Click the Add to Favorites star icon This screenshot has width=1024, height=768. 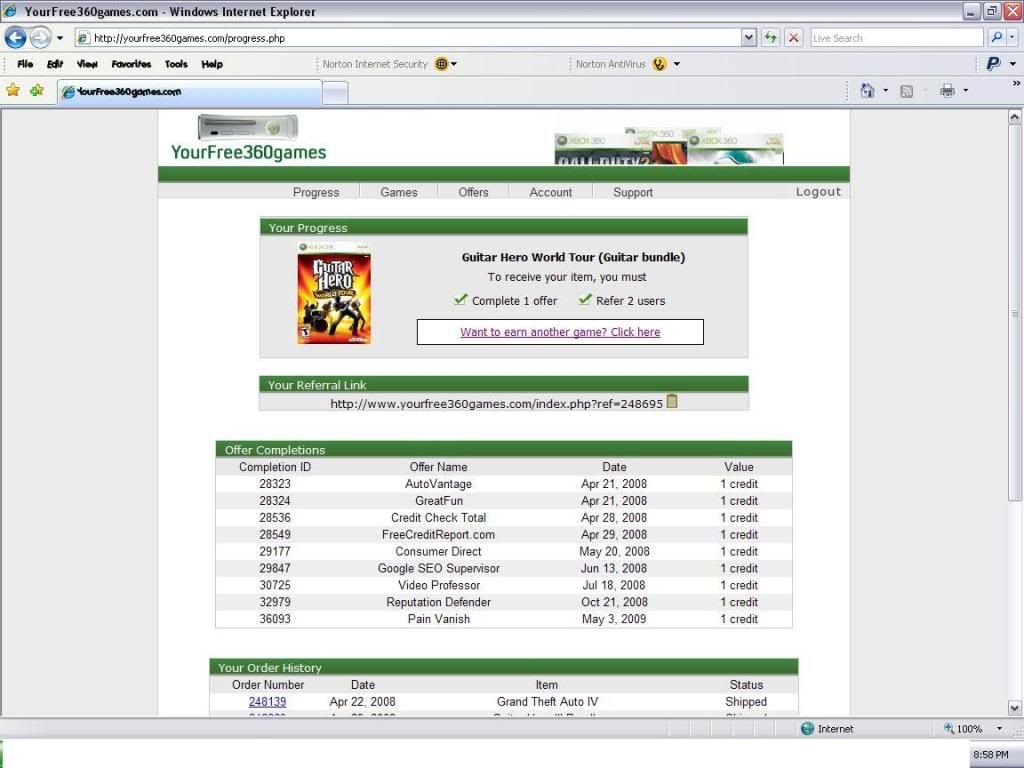(37, 90)
